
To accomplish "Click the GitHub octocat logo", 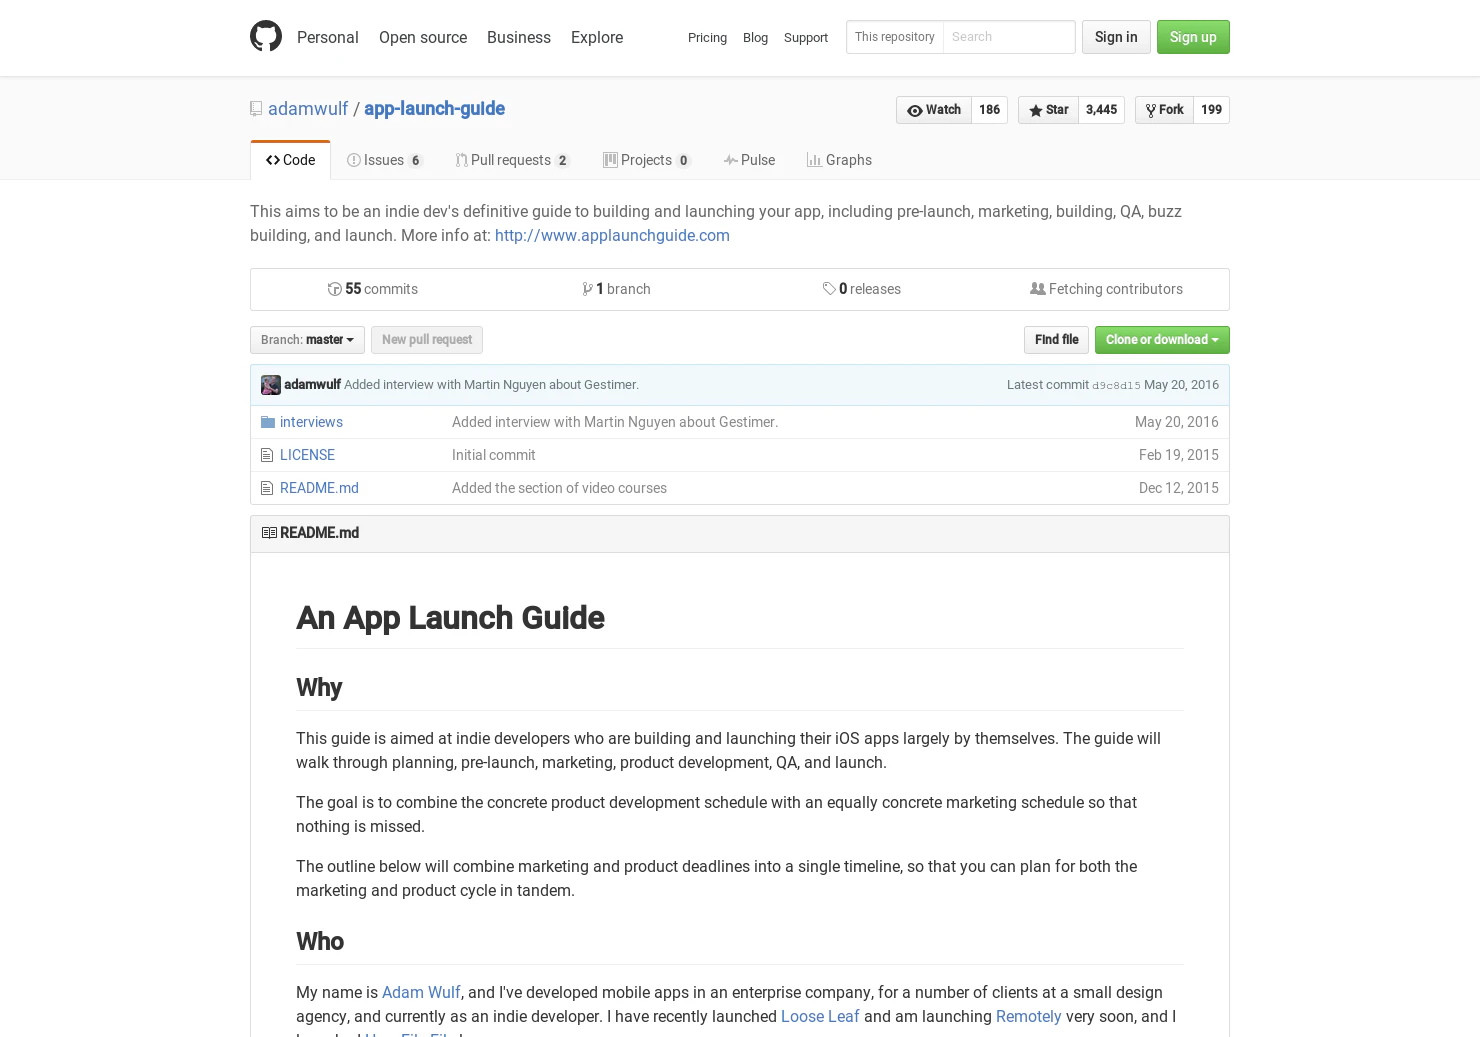I will pyautogui.click(x=266, y=36).
